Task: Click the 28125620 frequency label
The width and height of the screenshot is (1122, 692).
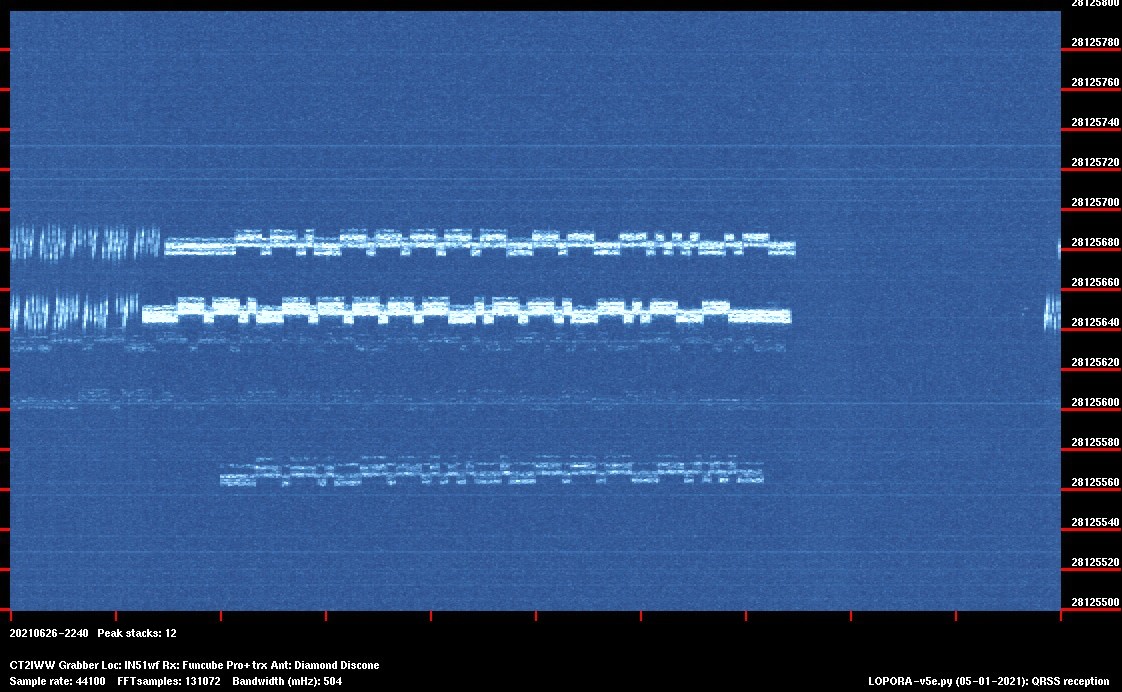Action: [x=1095, y=363]
